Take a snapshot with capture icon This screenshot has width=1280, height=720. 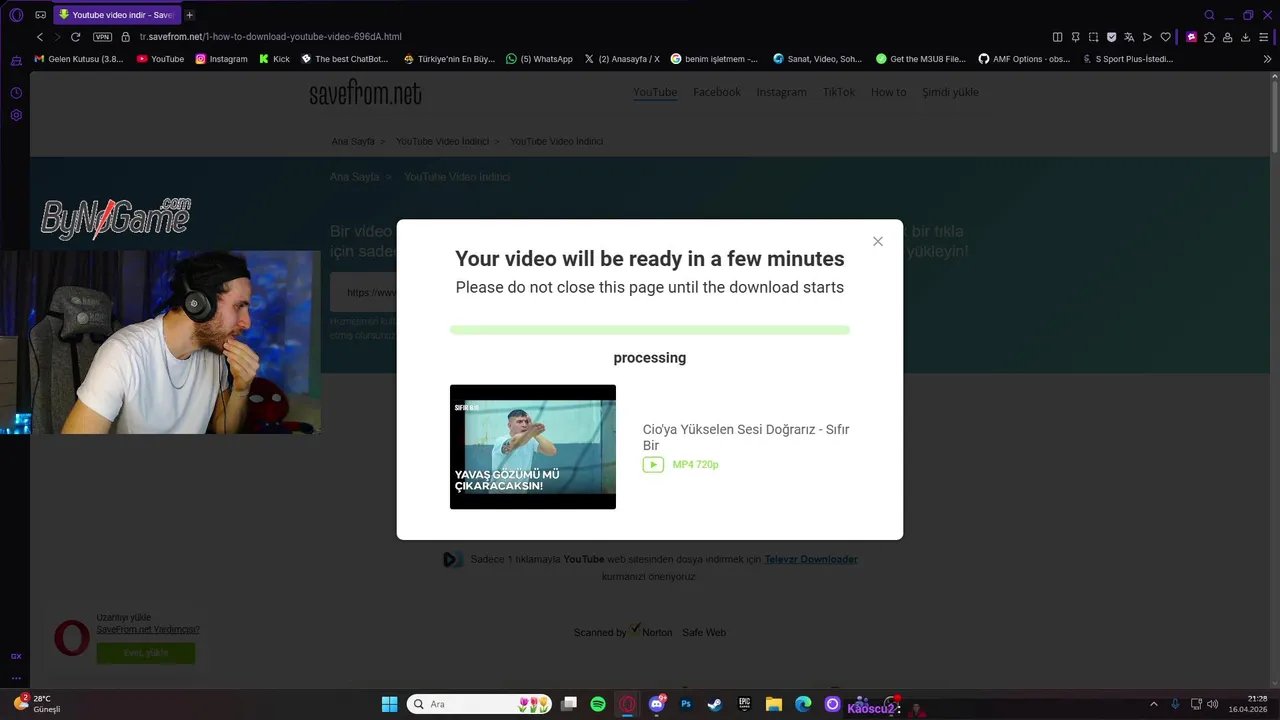(x=1093, y=37)
